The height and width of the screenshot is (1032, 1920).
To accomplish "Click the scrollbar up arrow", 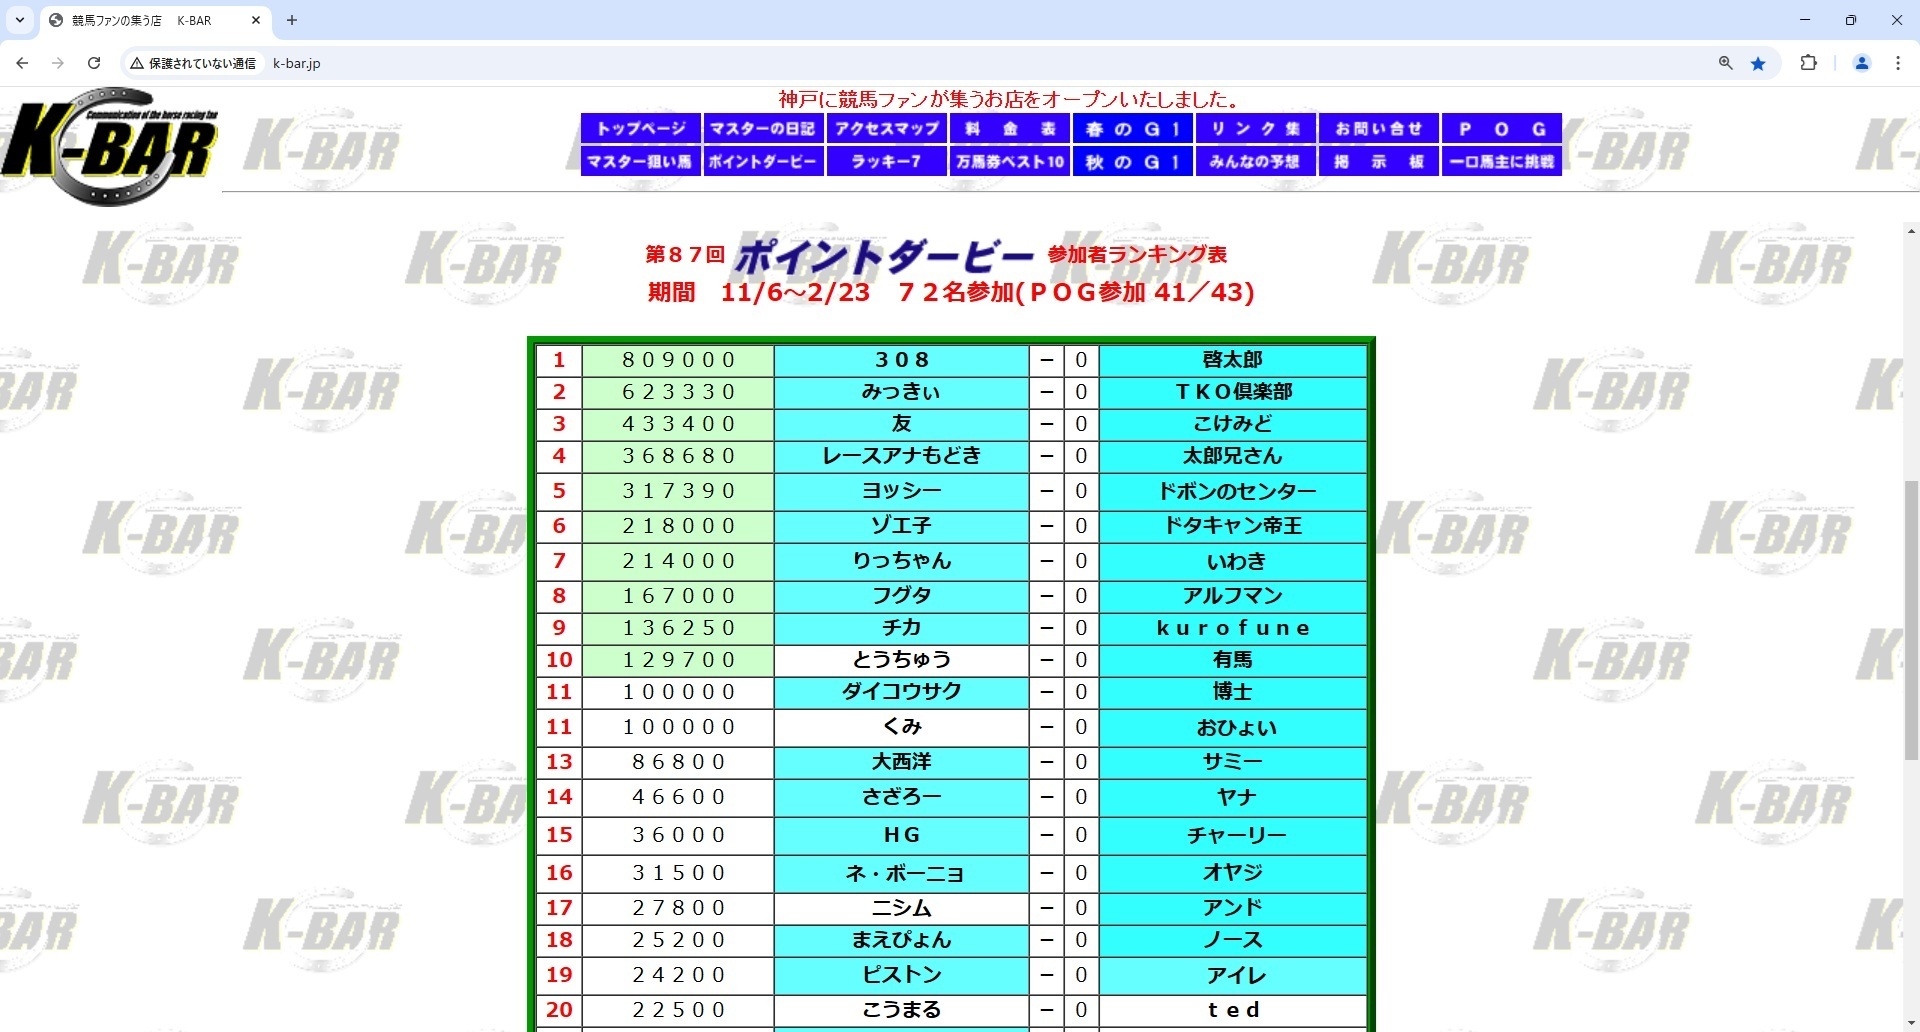I will 1911,231.
